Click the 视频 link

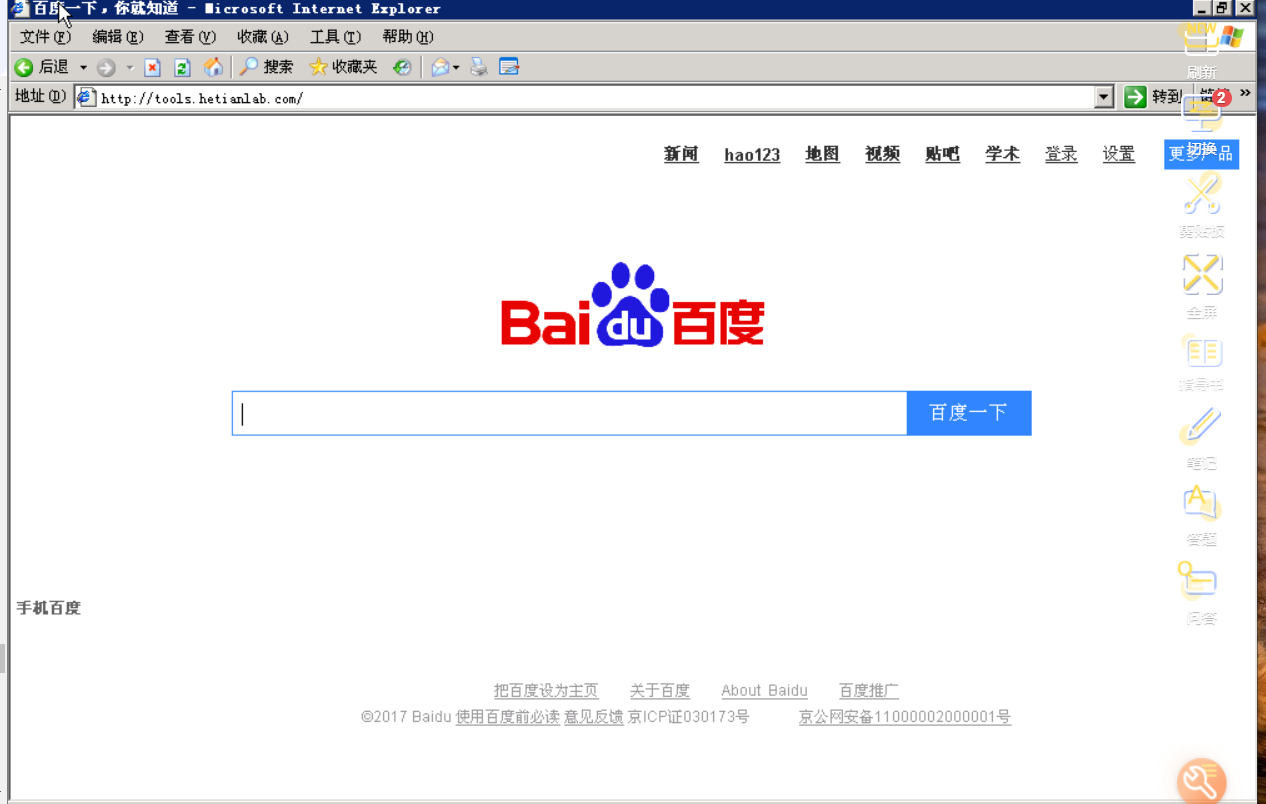point(882,154)
